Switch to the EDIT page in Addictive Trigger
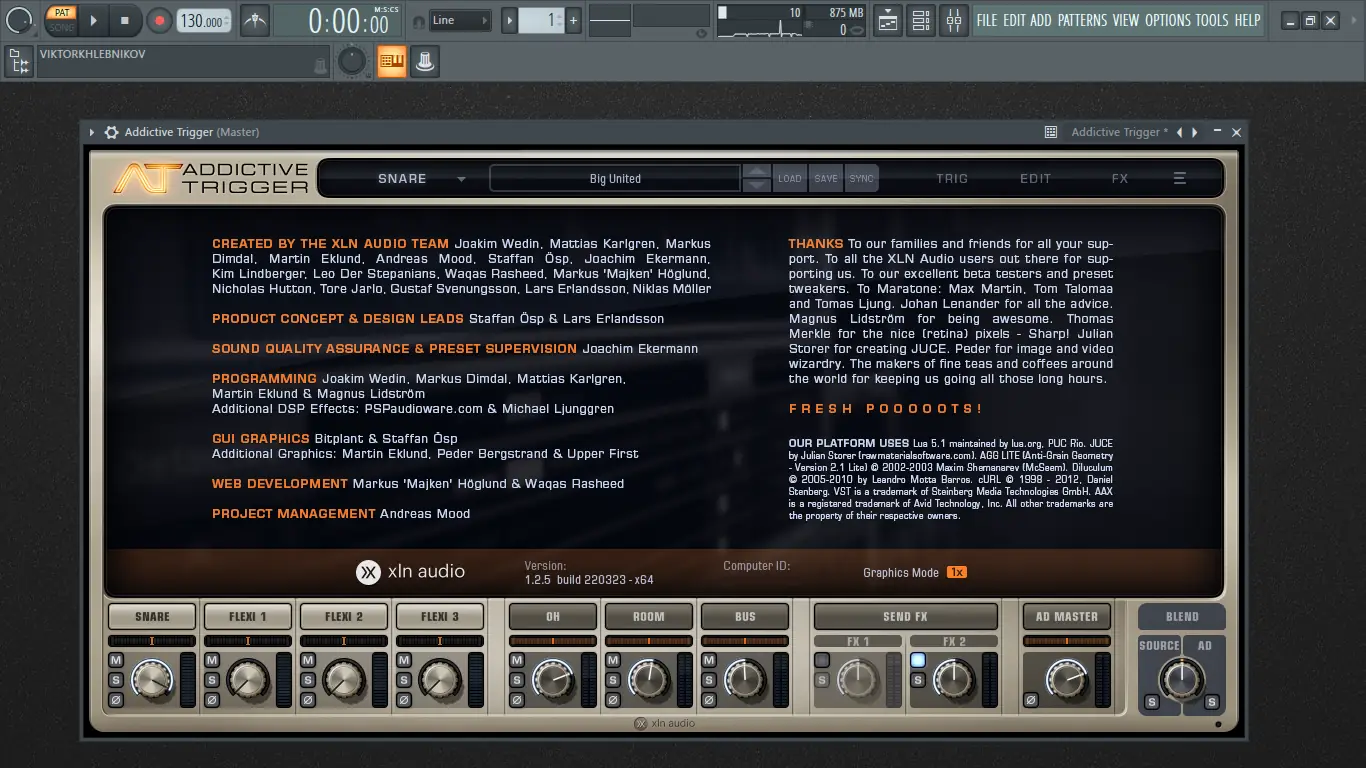Viewport: 1366px width, 768px height. (x=1035, y=178)
